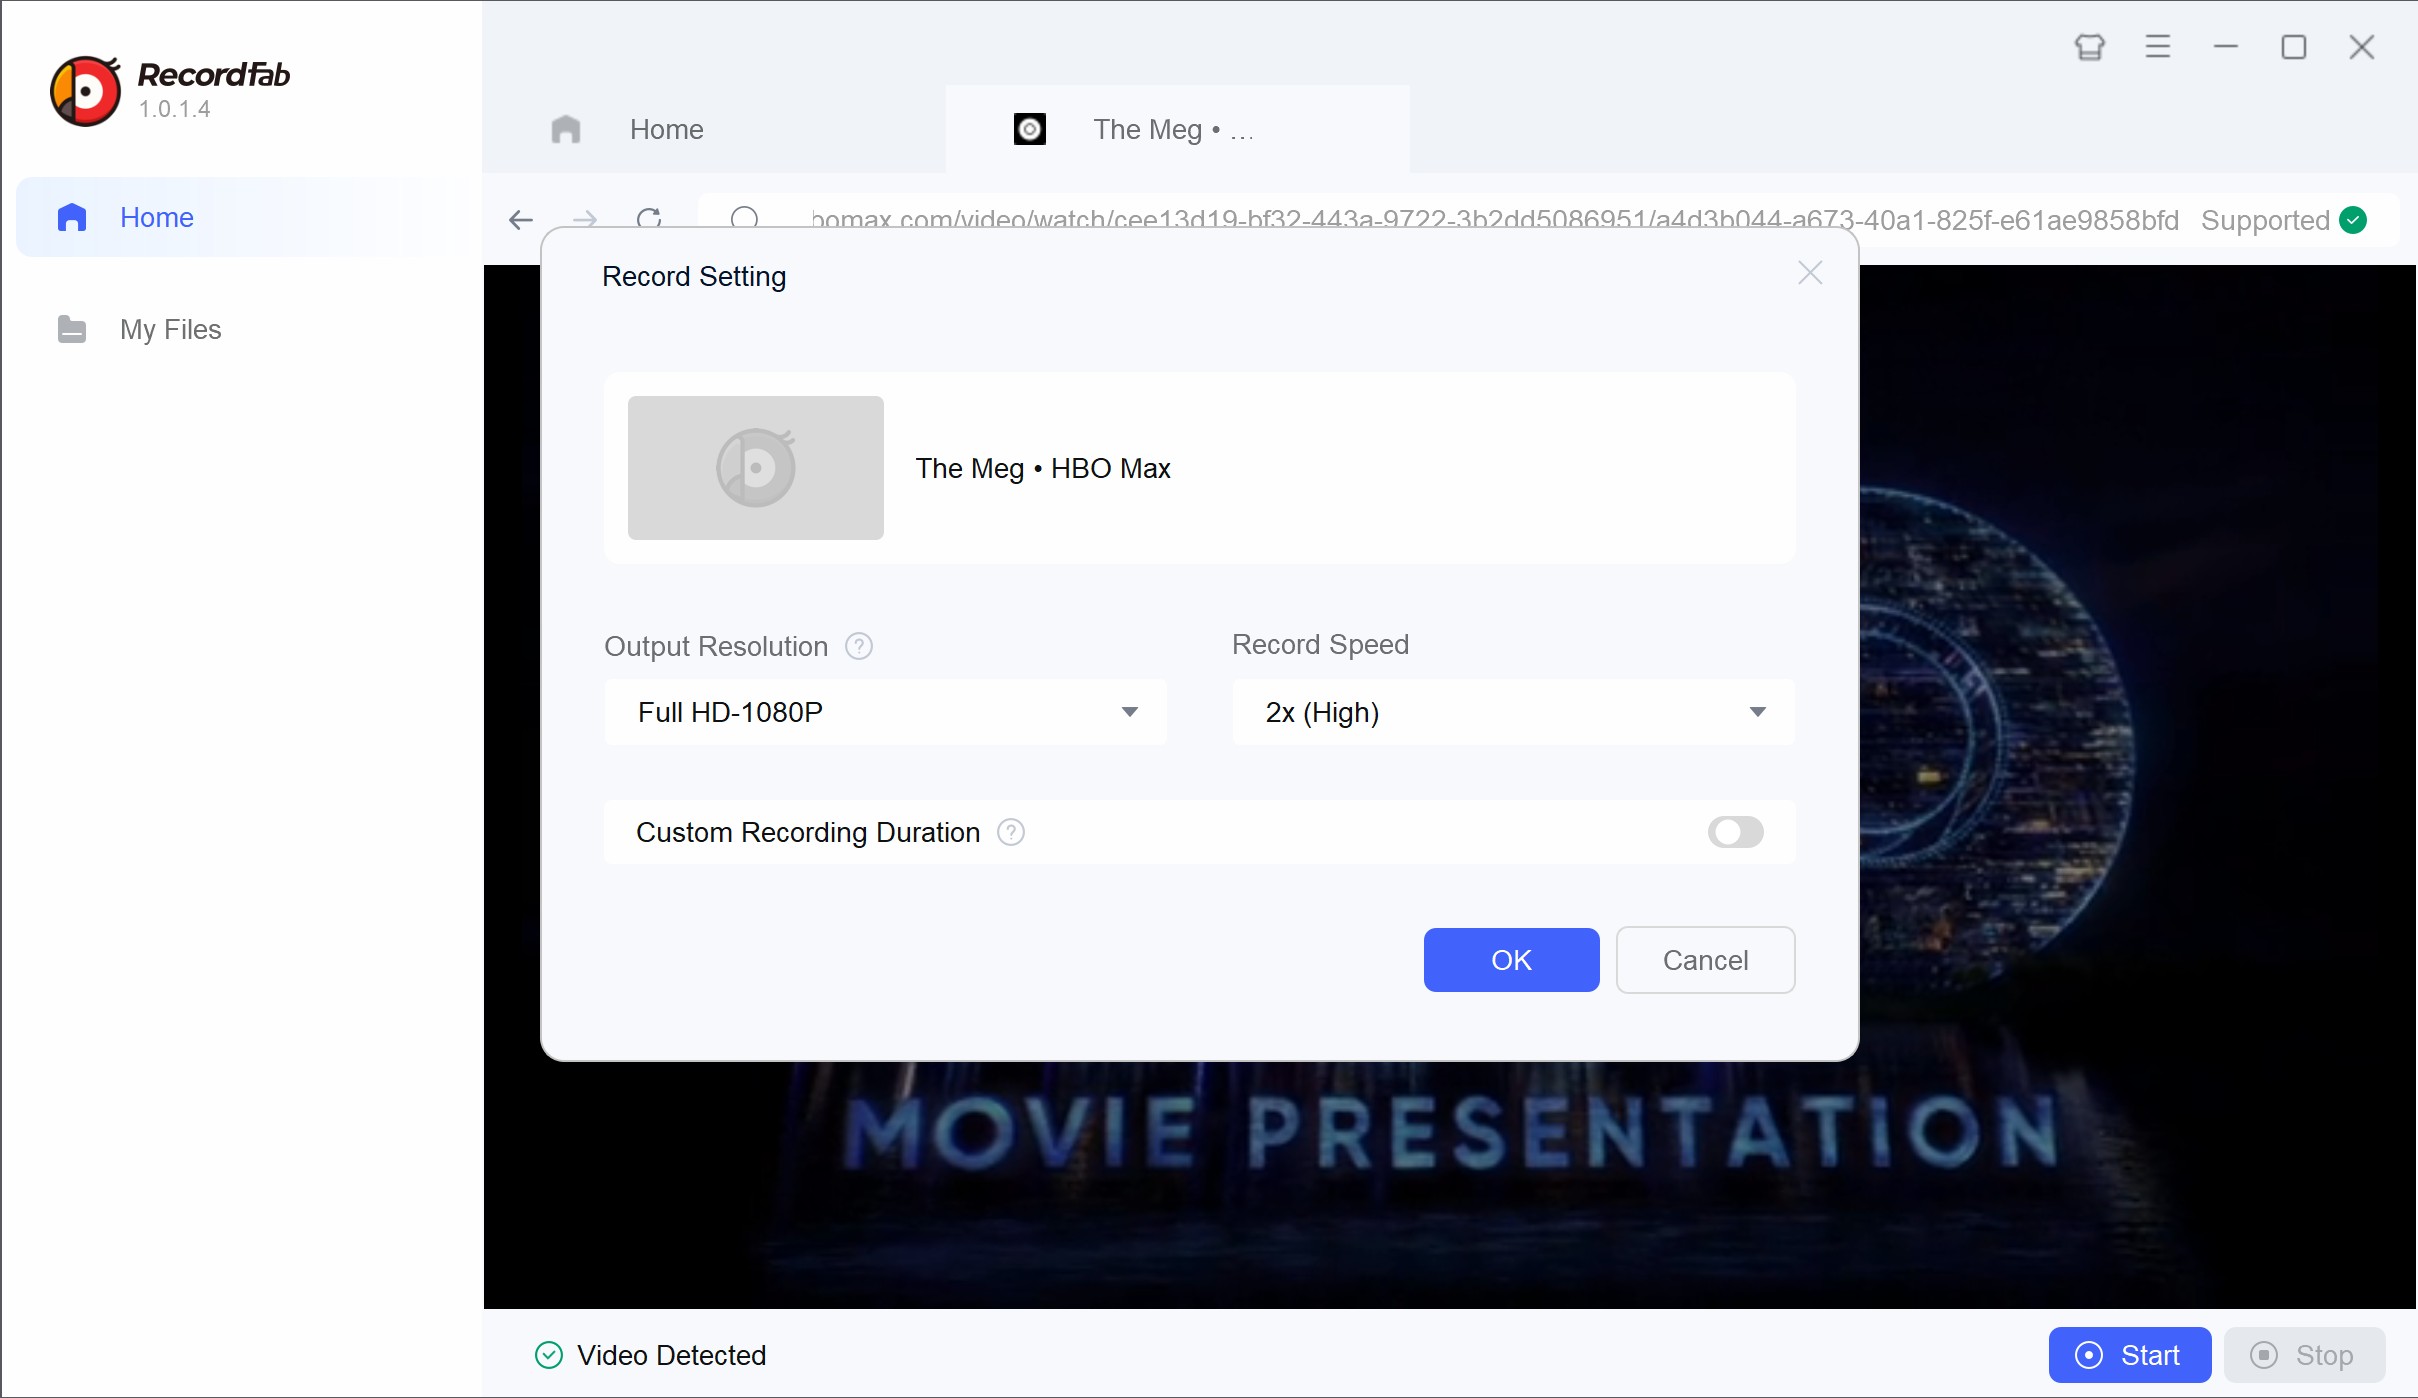2418x1398 pixels.
Task: Click the 'Video Detected' status text
Action: (x=672, y=1355)
